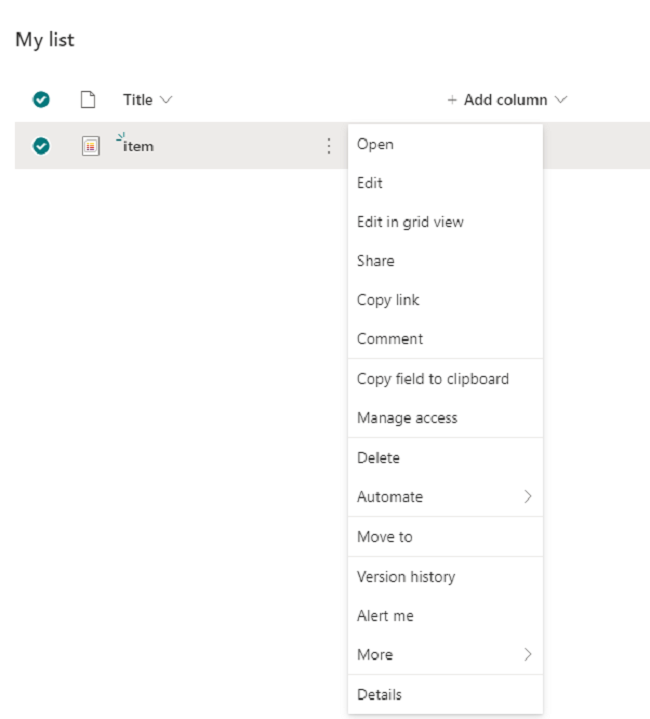Choose Edit from the context menu
Viewport: 650px width, 719px height.
446,183
